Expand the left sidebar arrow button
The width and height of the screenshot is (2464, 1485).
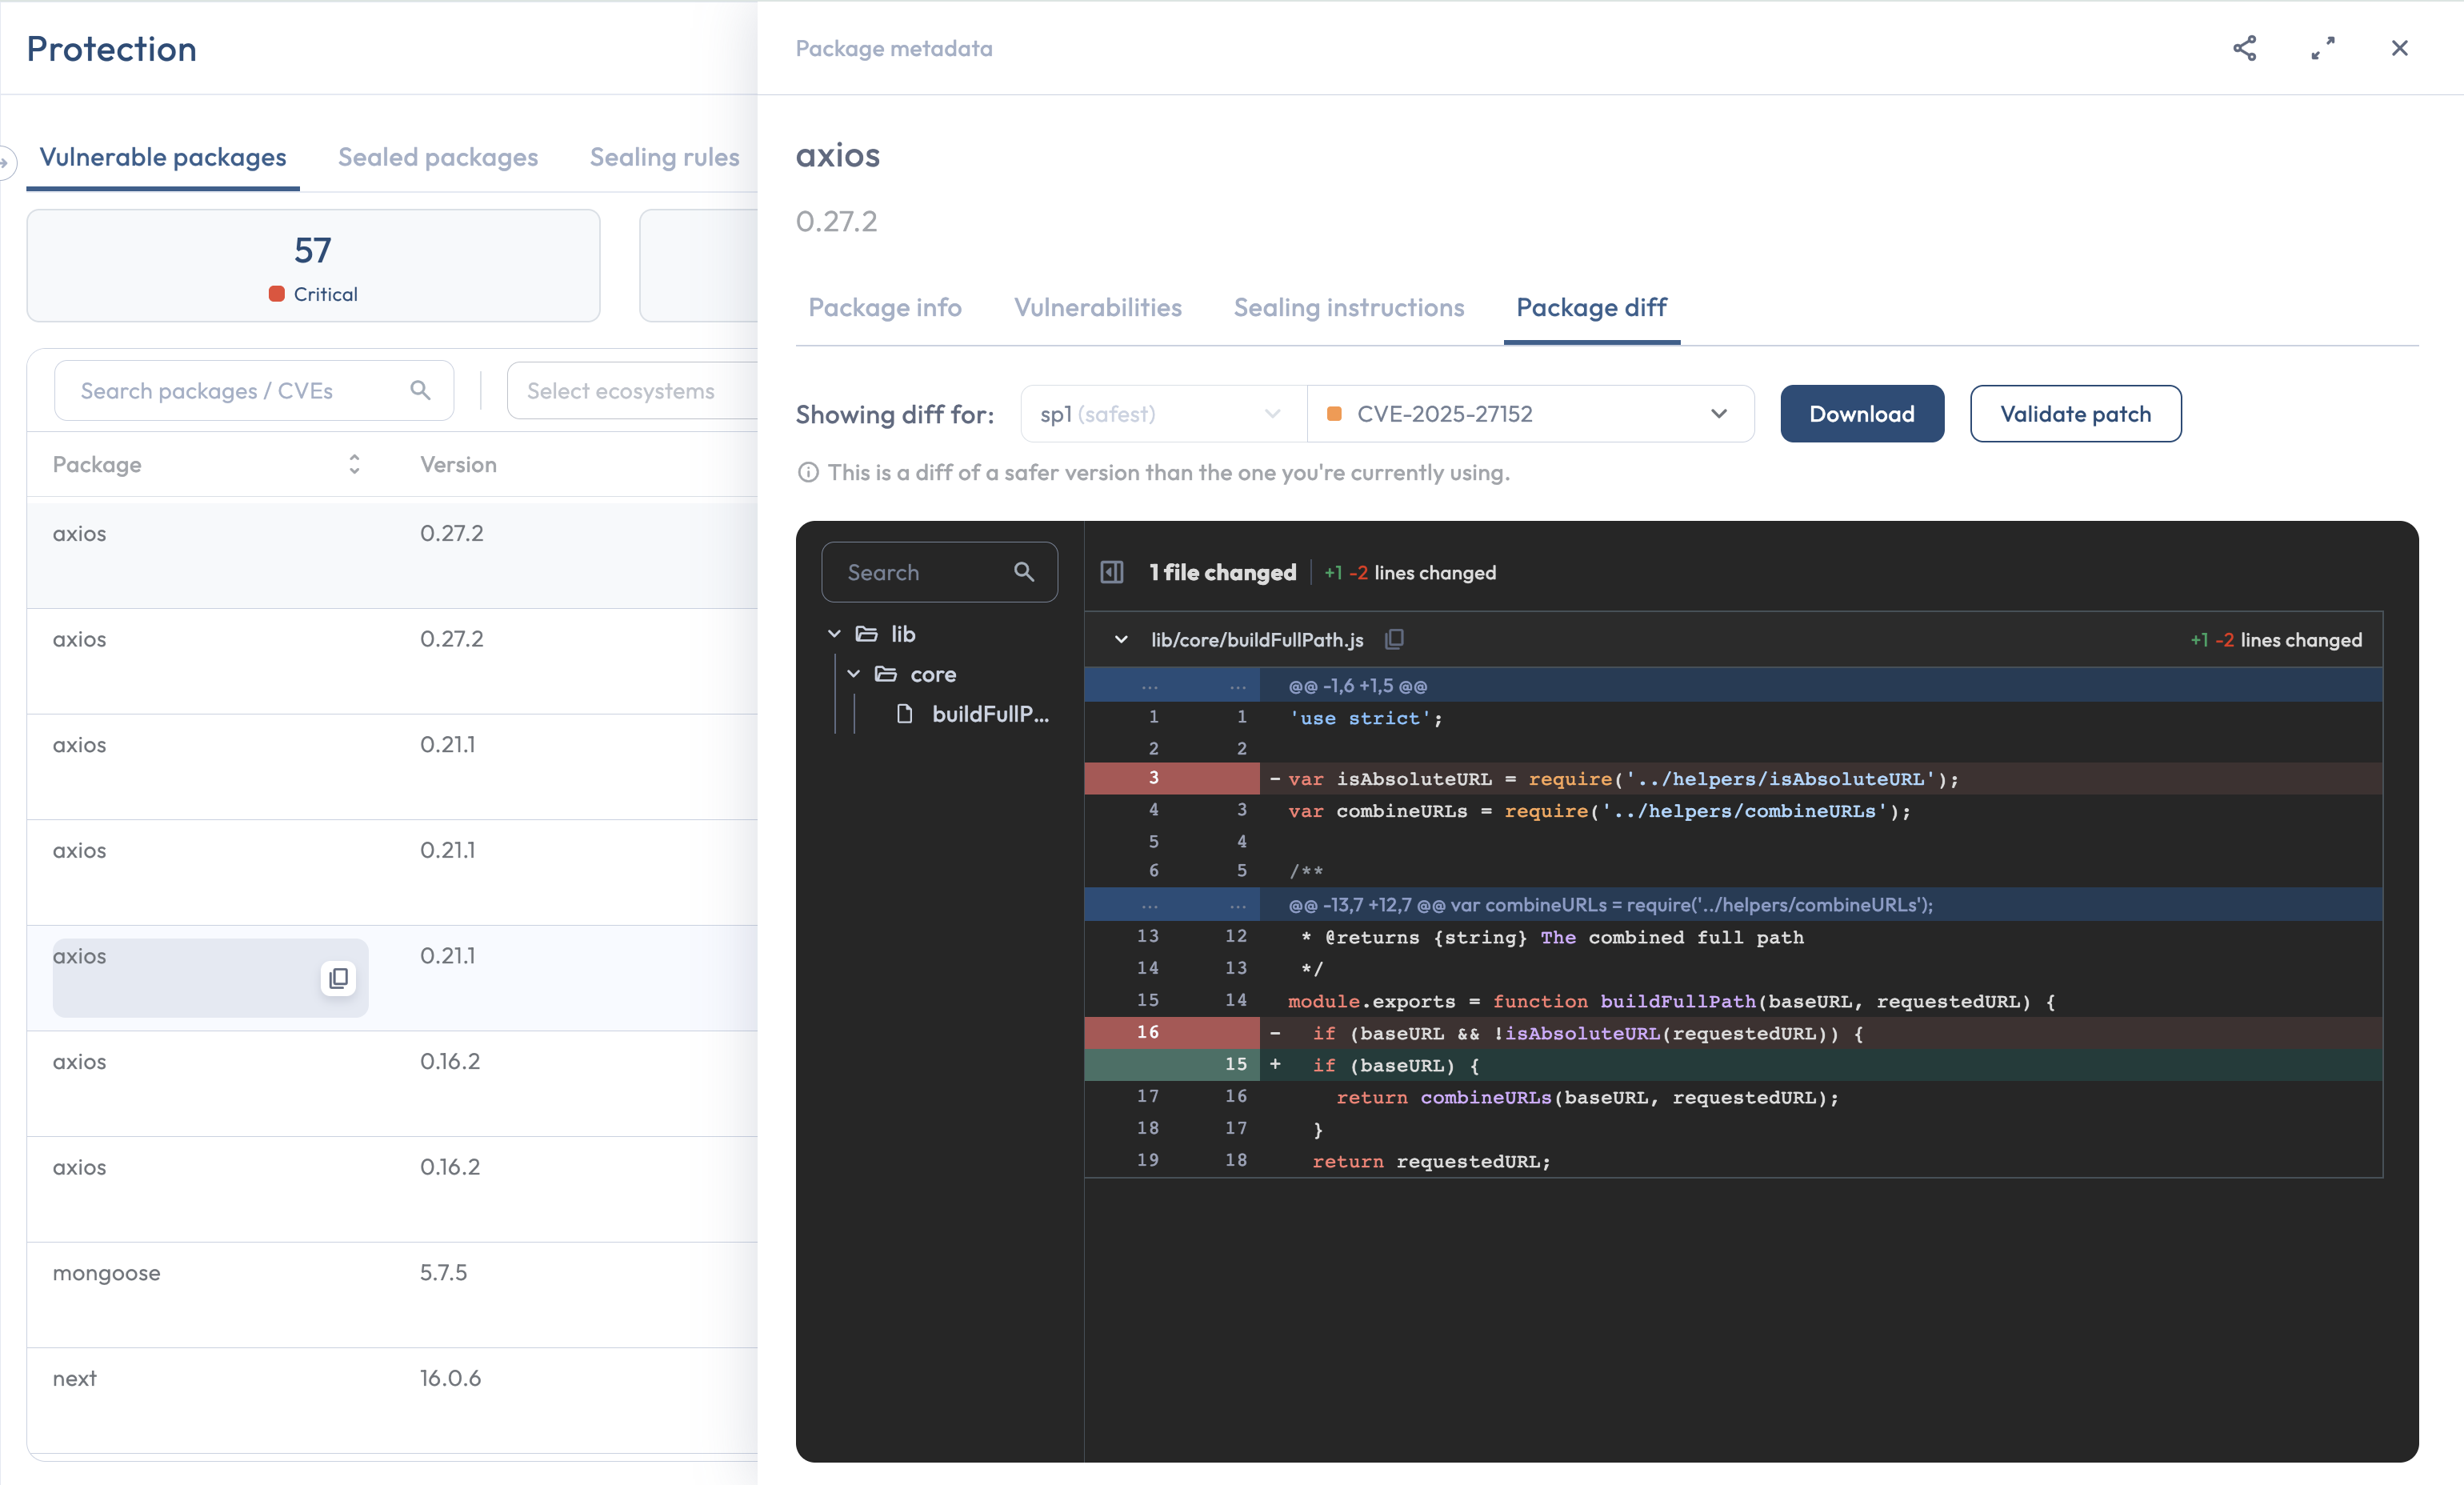[6, 162]
